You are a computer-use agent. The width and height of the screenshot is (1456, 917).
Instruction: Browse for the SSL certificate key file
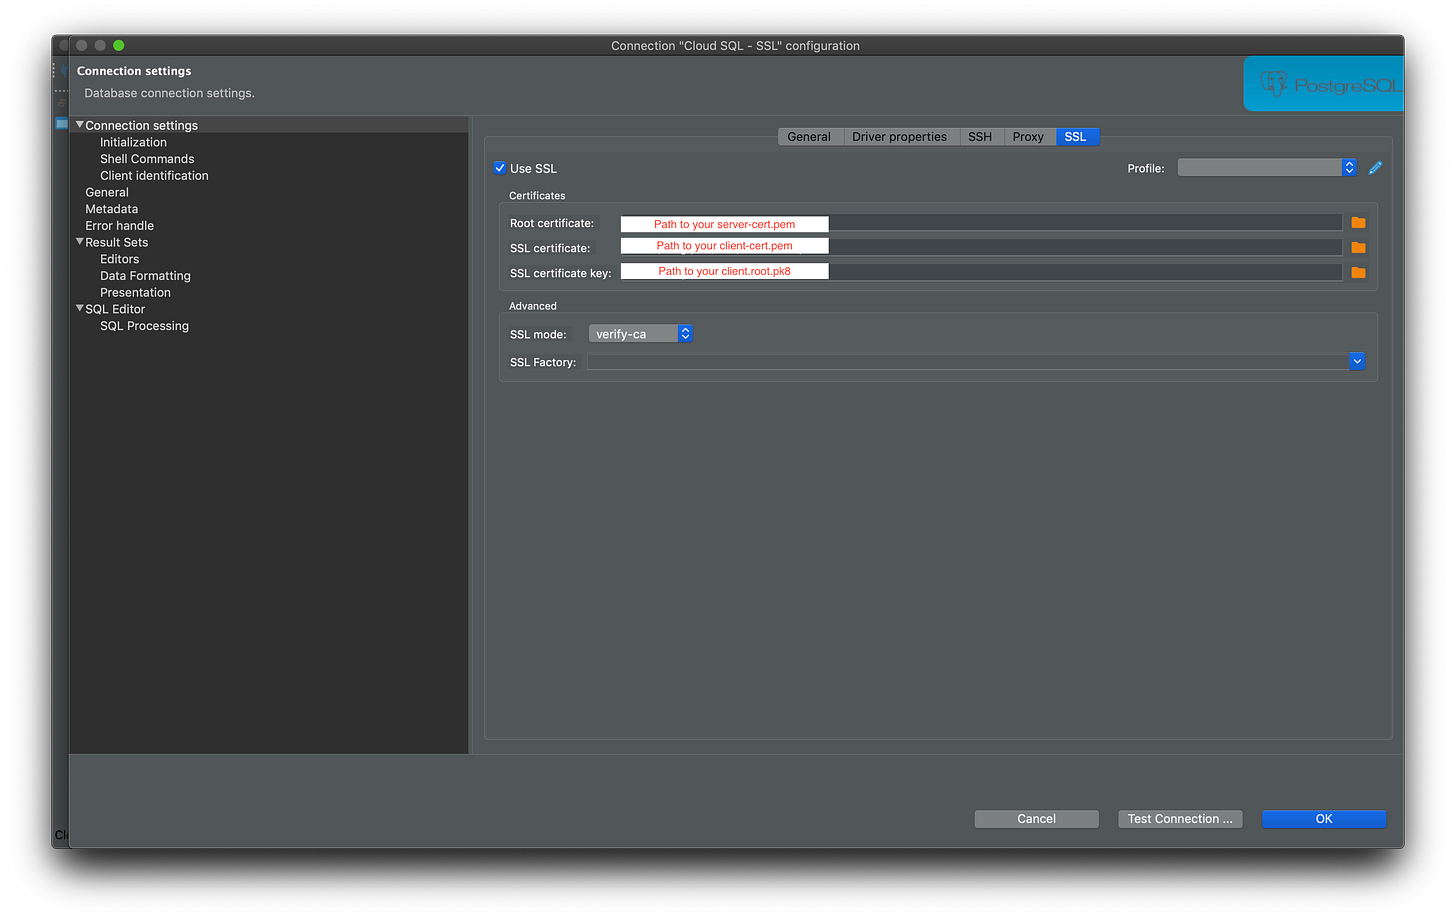(x=1358, y=271)
